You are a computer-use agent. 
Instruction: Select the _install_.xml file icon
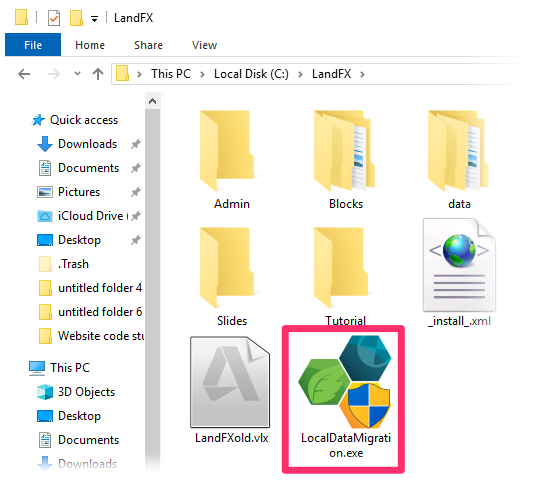(459, 265)
